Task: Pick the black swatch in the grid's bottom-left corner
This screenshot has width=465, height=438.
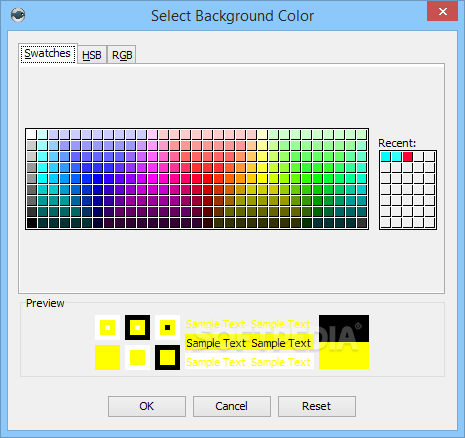Action: pos(32,223)
